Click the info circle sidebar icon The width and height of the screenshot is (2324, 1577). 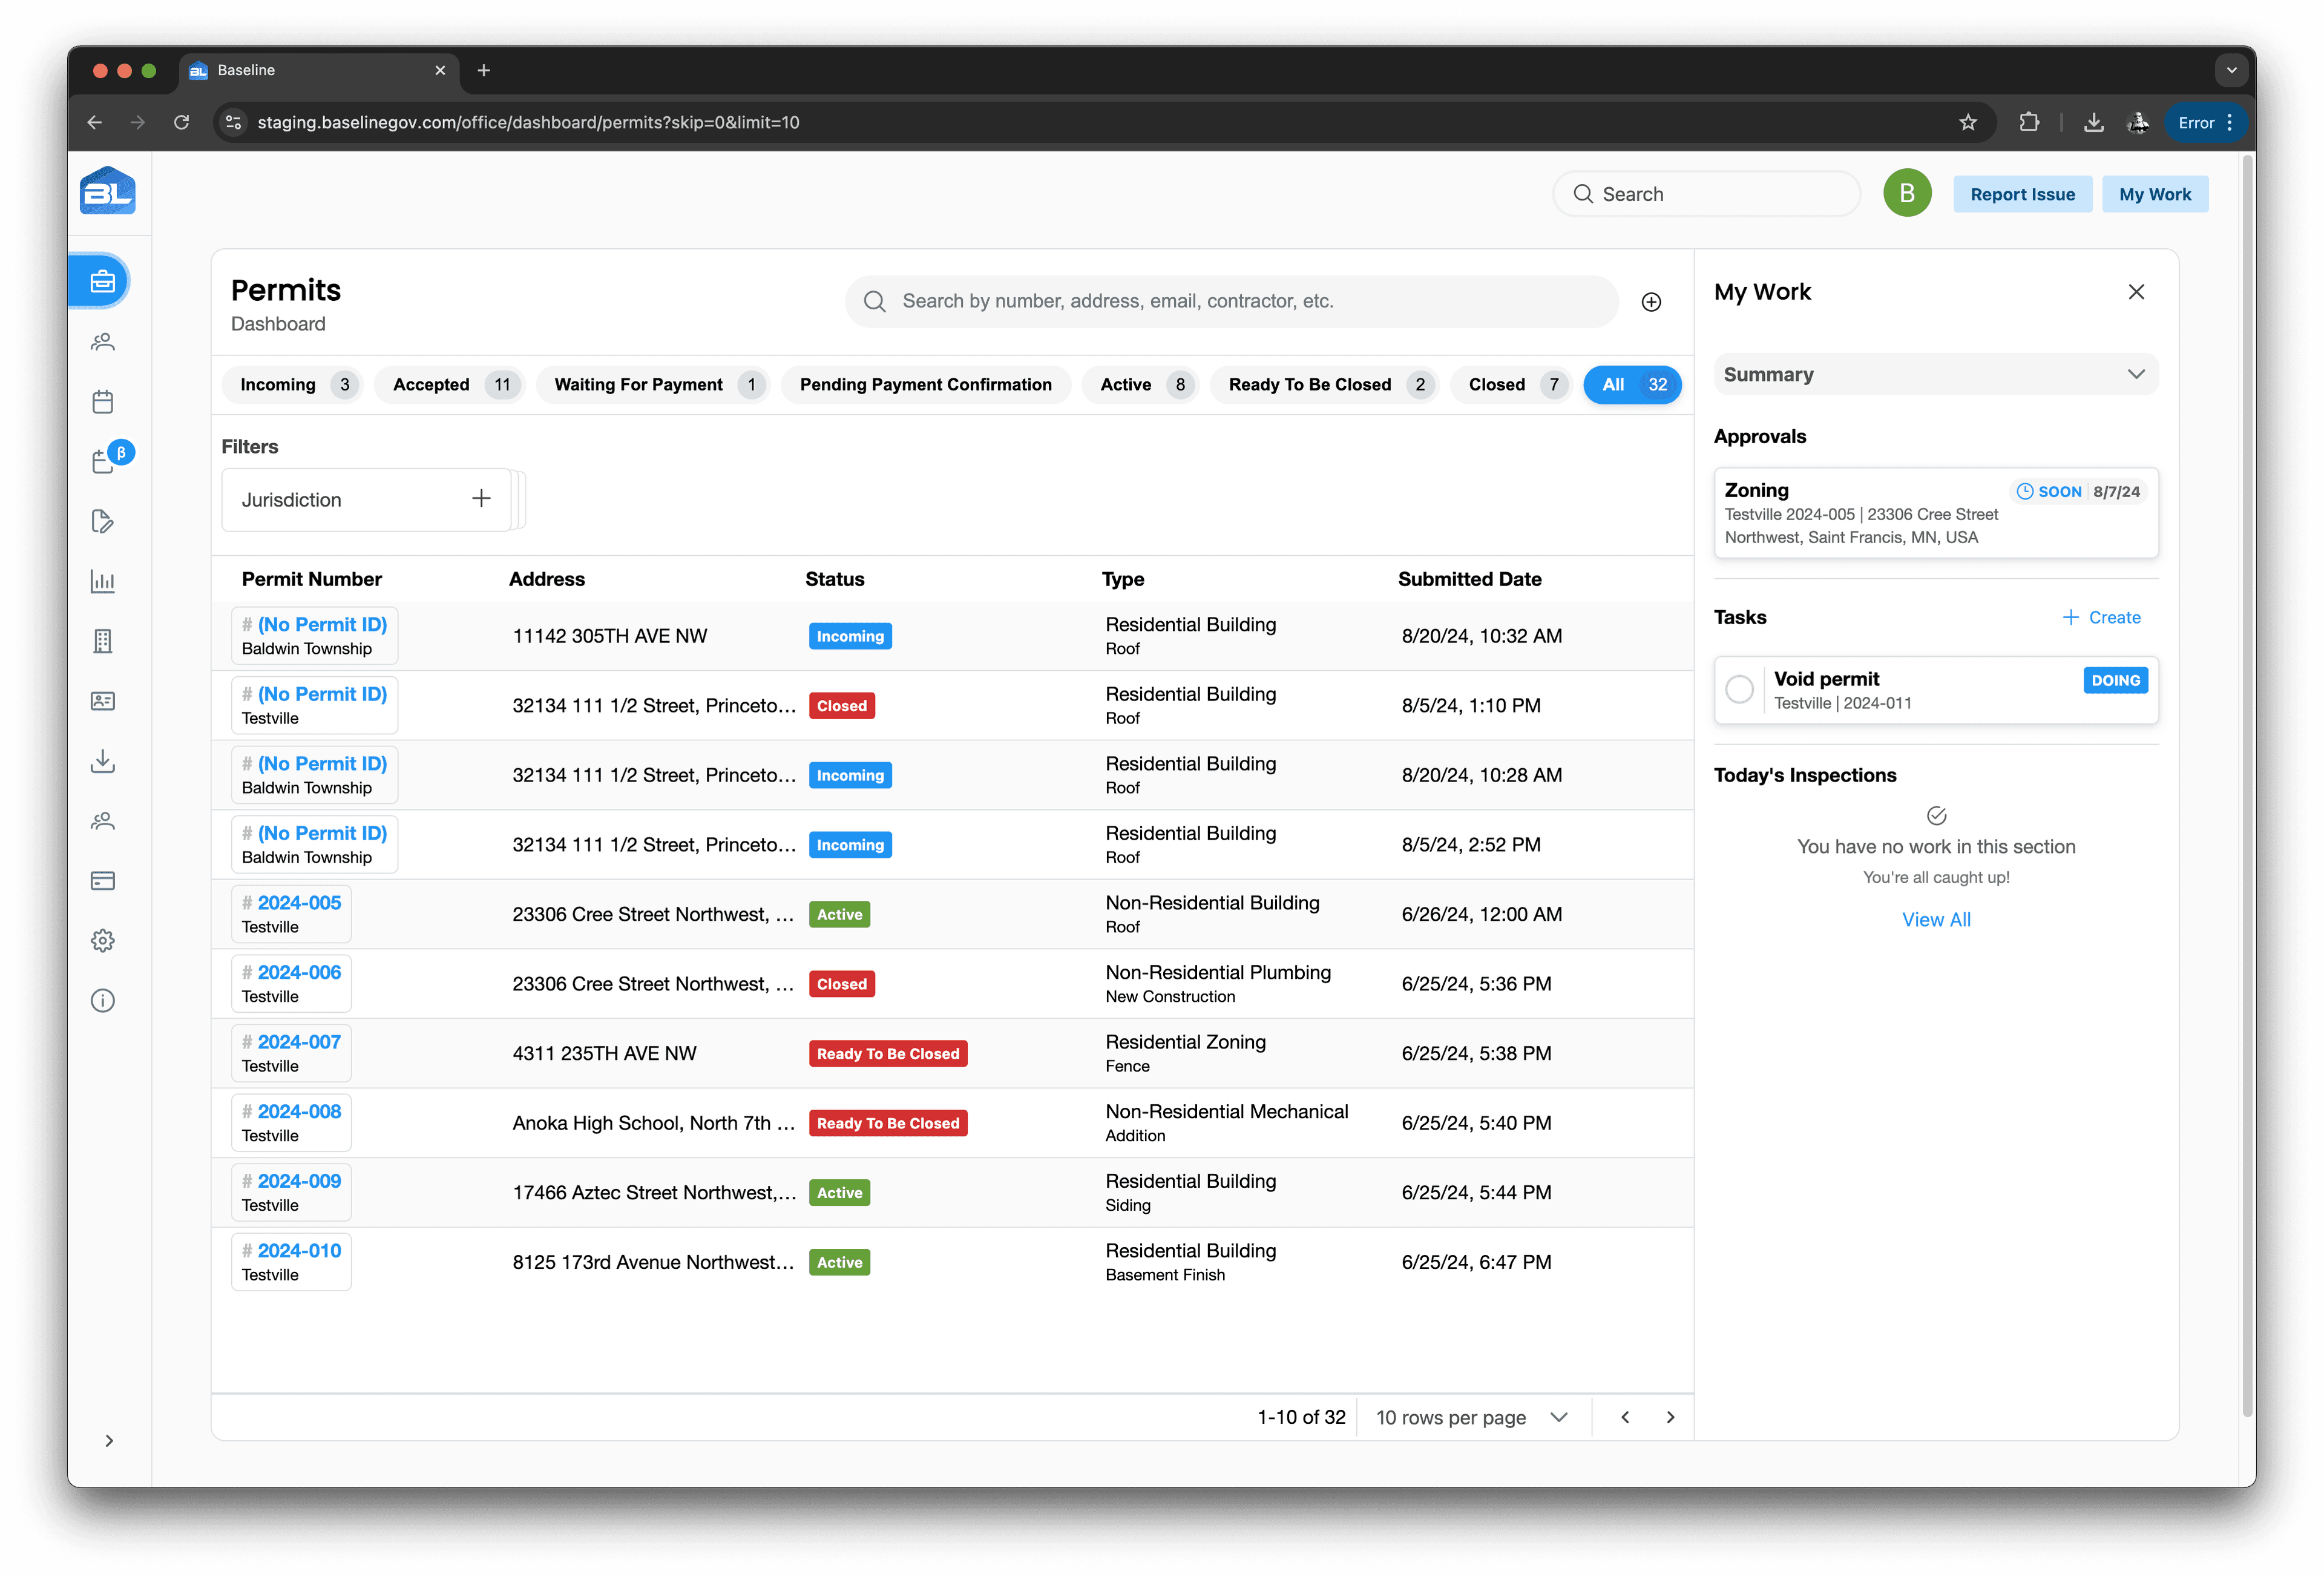(x=102, y=1001)
